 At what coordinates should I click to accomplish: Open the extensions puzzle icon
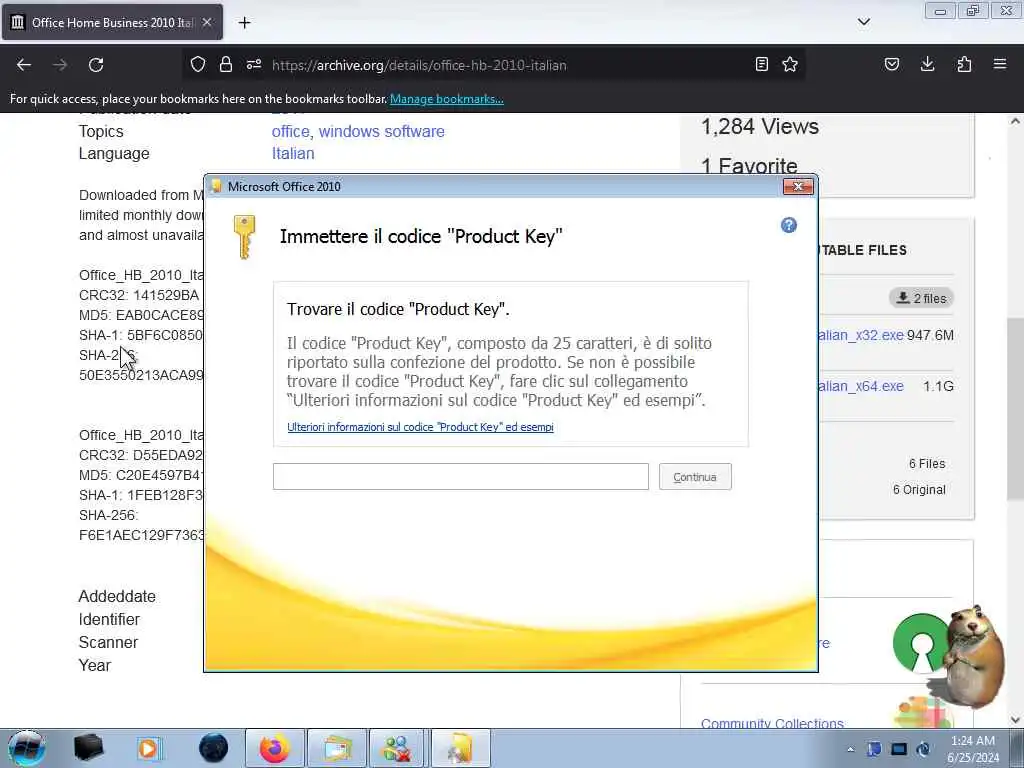click(964, 64)
